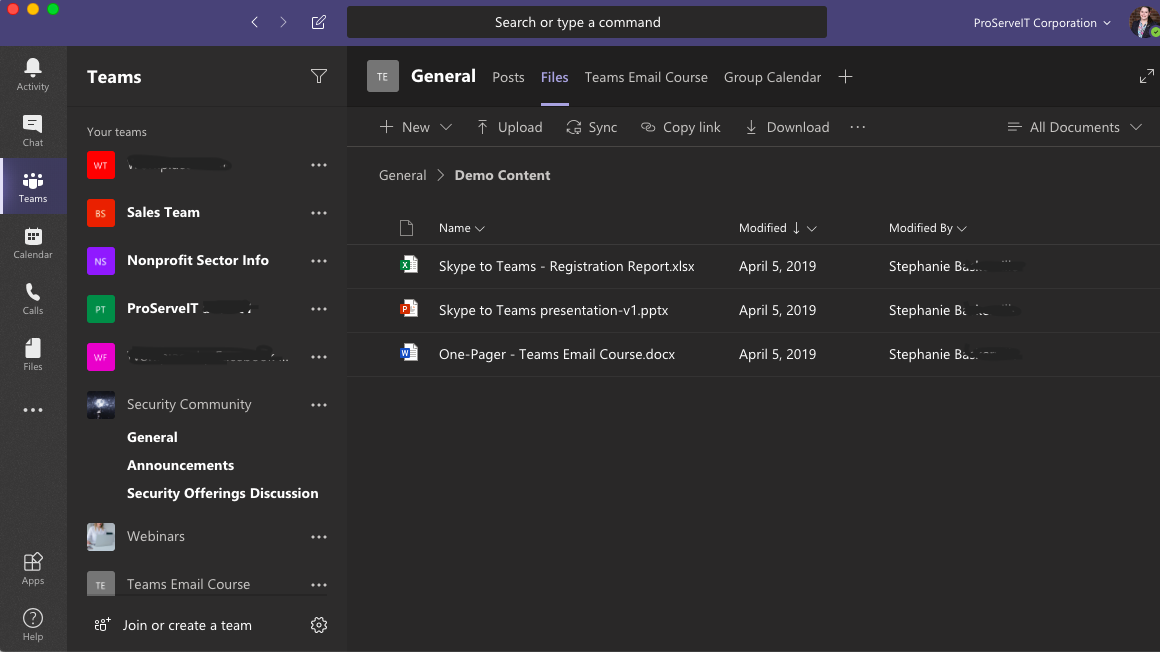The height and width of the screenshot is (652, 1160).
Task: Open the manage teams settings gear
Action: pos(318,624)
